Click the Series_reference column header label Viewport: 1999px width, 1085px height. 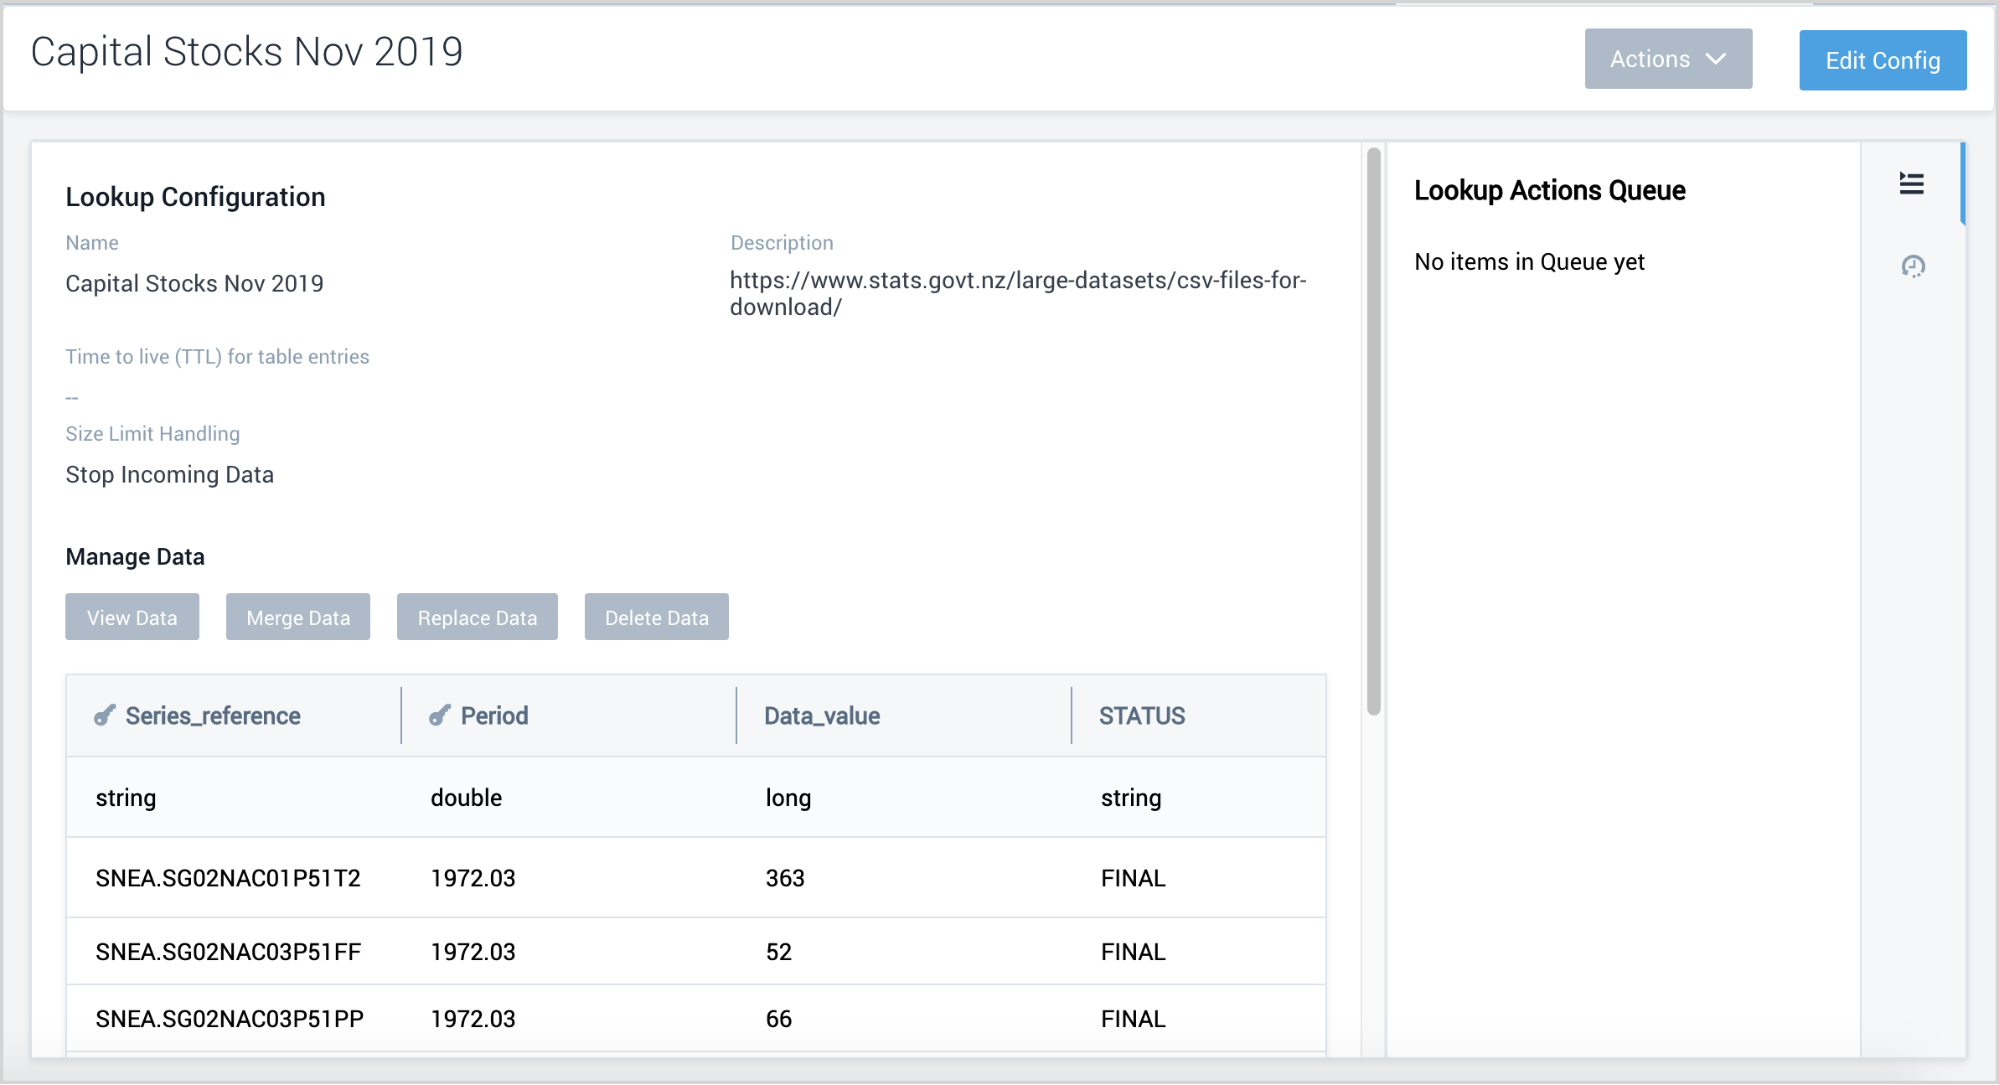pyautogui.click(x=213, y=716)
